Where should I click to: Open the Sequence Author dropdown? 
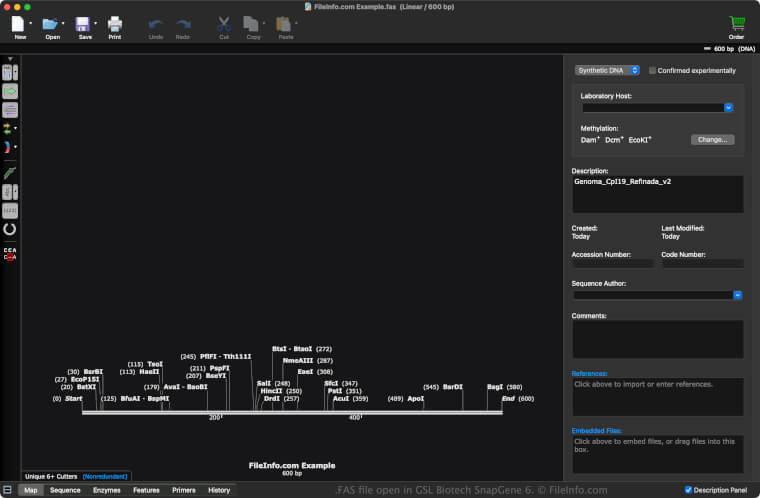click(x=737, y=295)
